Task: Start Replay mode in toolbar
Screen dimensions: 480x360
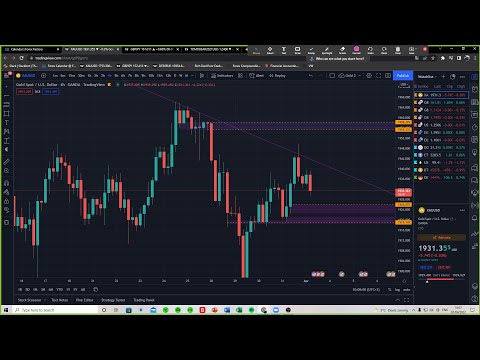Action: (277, 76)
